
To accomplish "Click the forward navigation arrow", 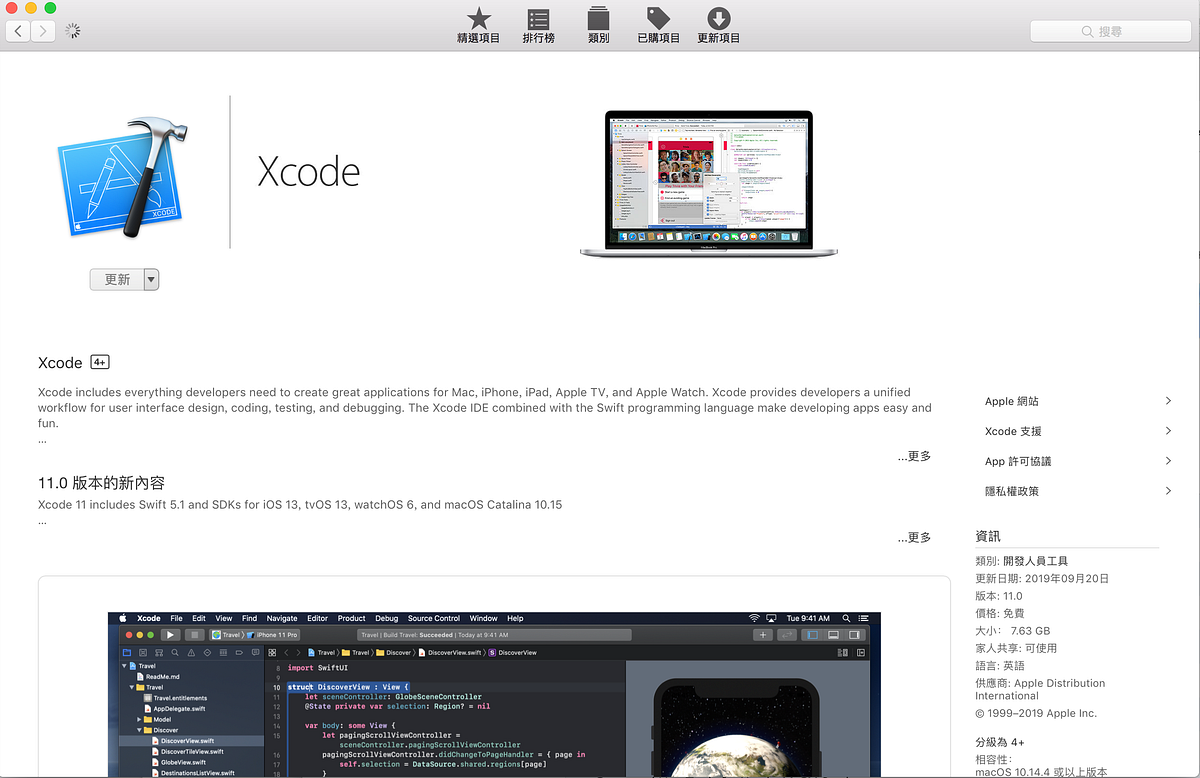I will (x=43, y=31).
